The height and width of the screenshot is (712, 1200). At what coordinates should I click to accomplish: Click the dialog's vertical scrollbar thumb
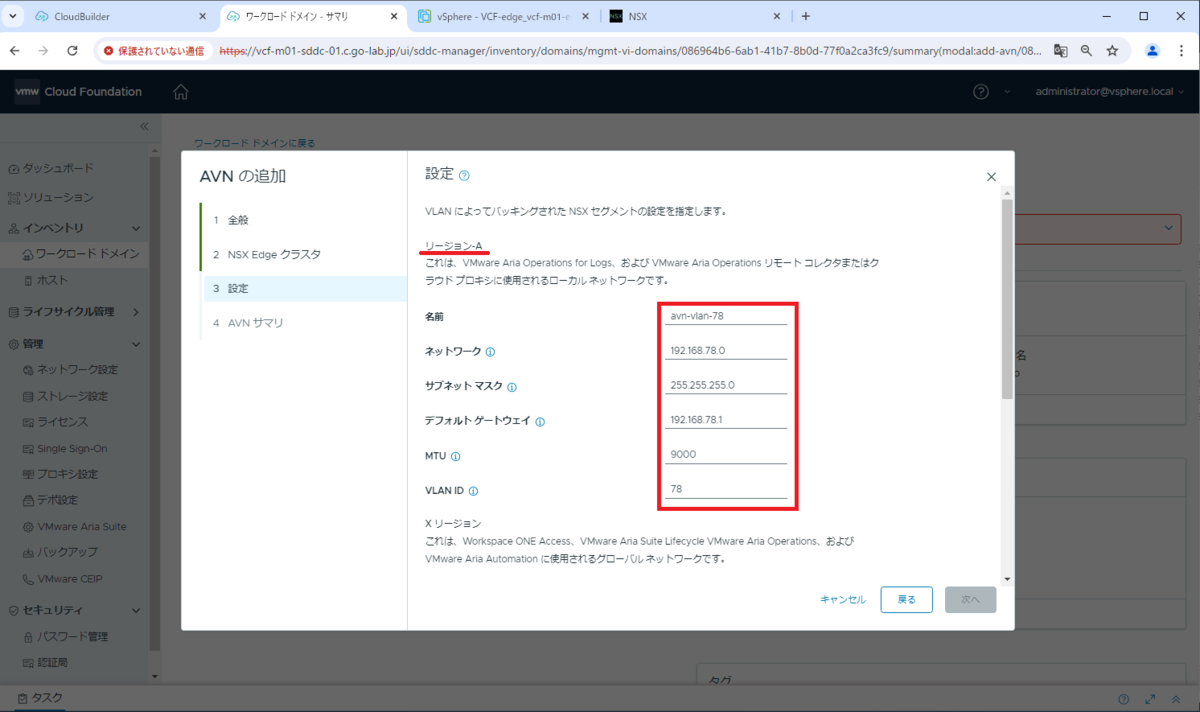pos(1007,298)
